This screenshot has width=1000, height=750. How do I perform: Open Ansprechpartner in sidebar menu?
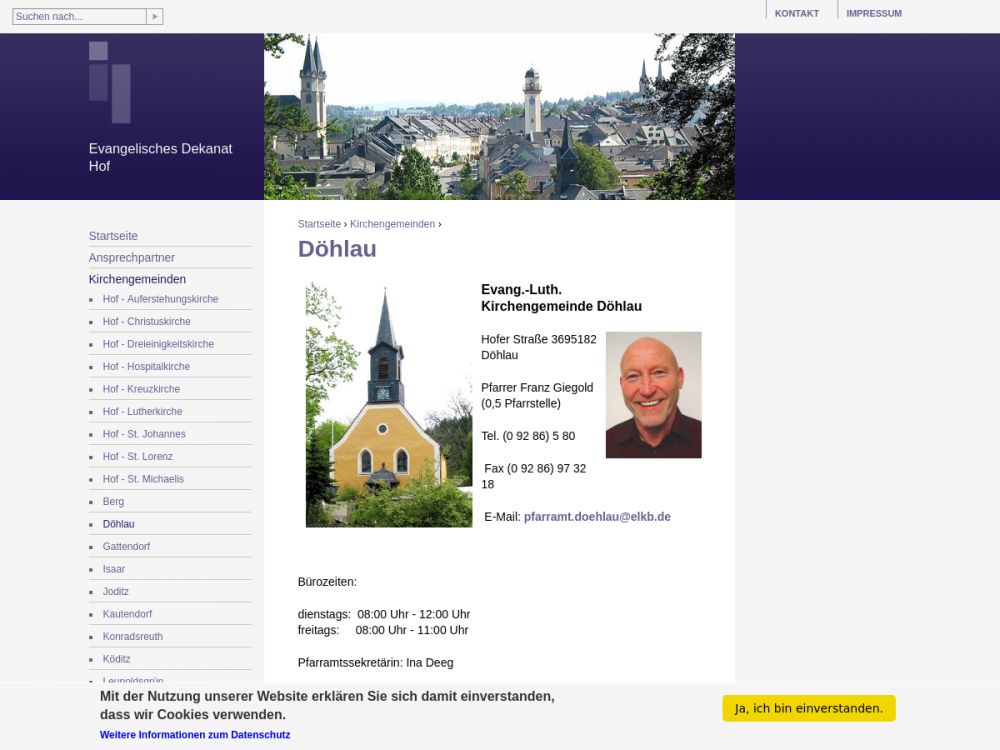(131, 258)
